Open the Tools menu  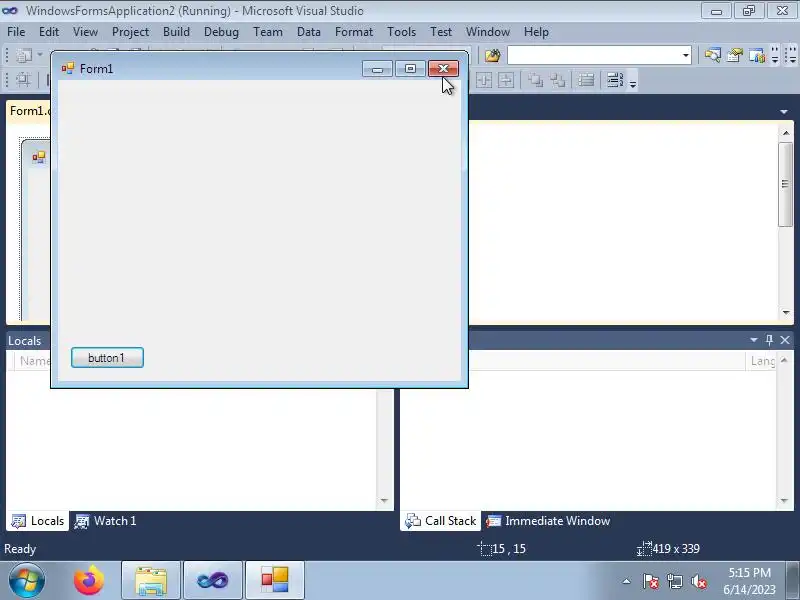click(402, 32)
